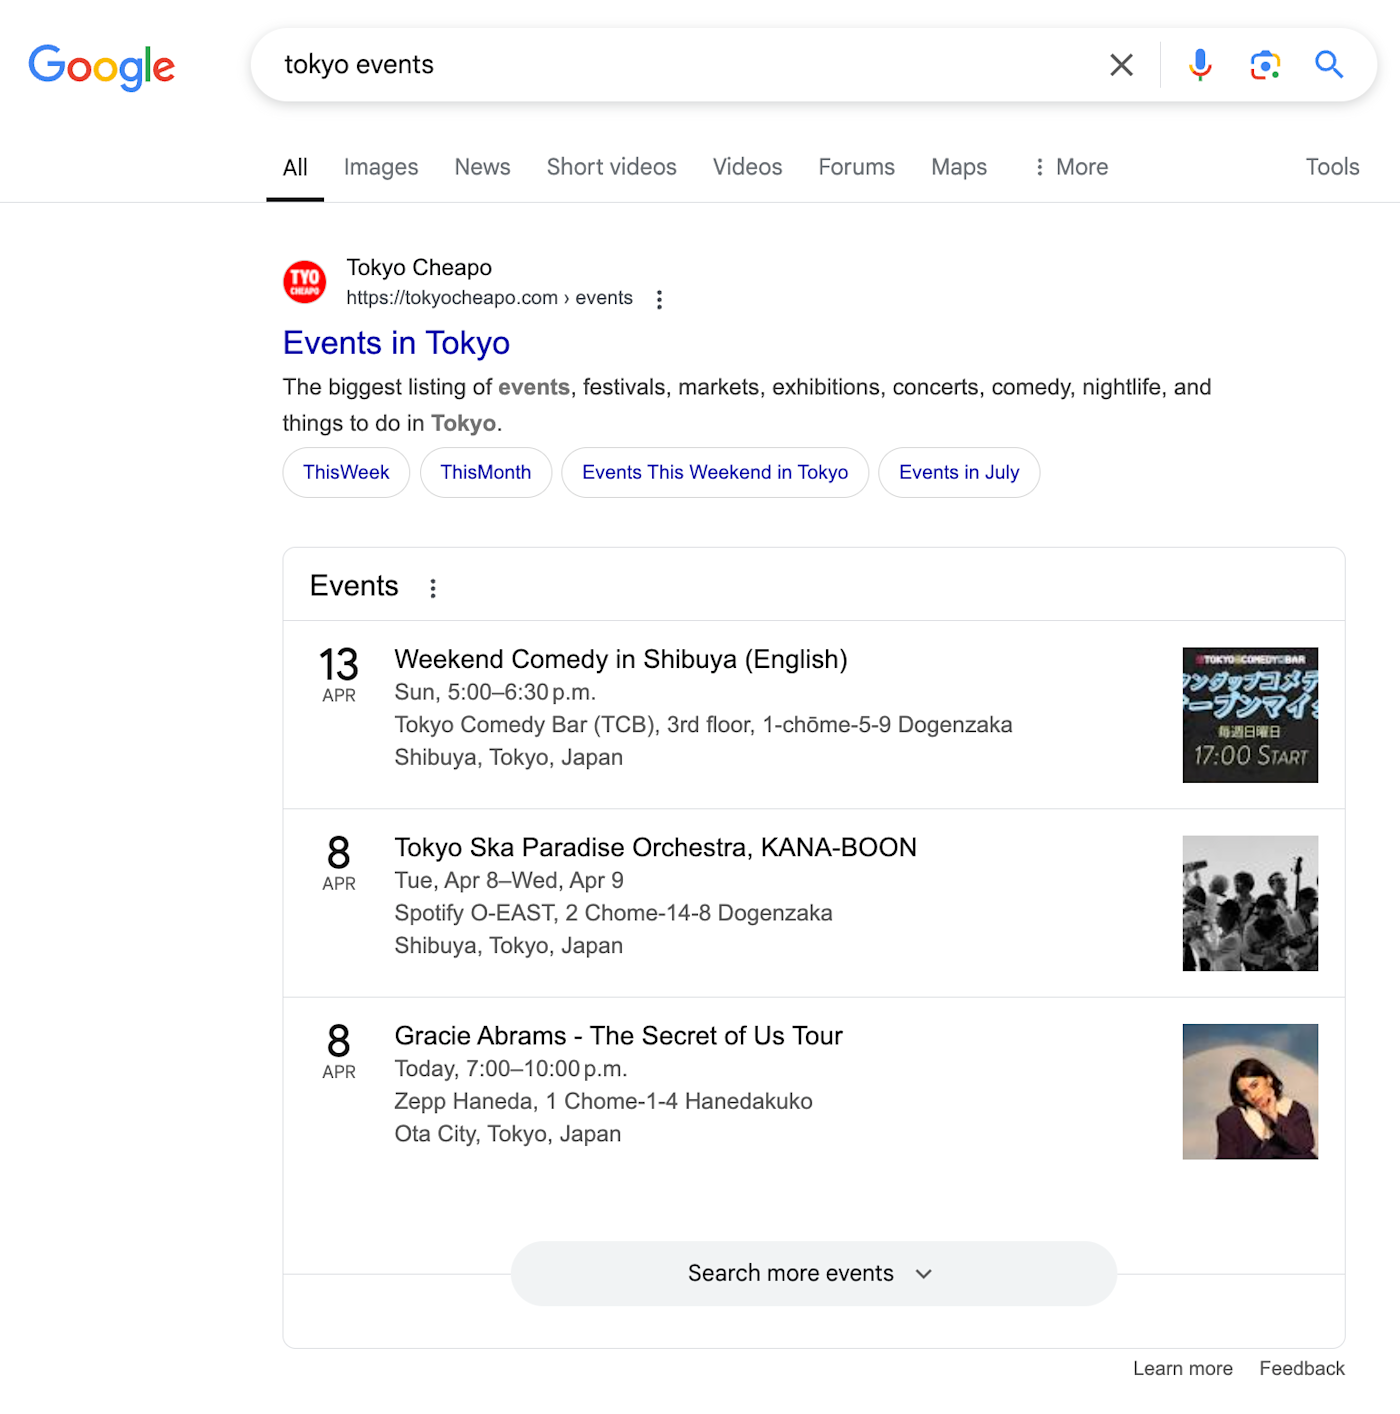Screen dimensions: 1400x1414
Task: Select the All results tab
Action: pos(295,167)
